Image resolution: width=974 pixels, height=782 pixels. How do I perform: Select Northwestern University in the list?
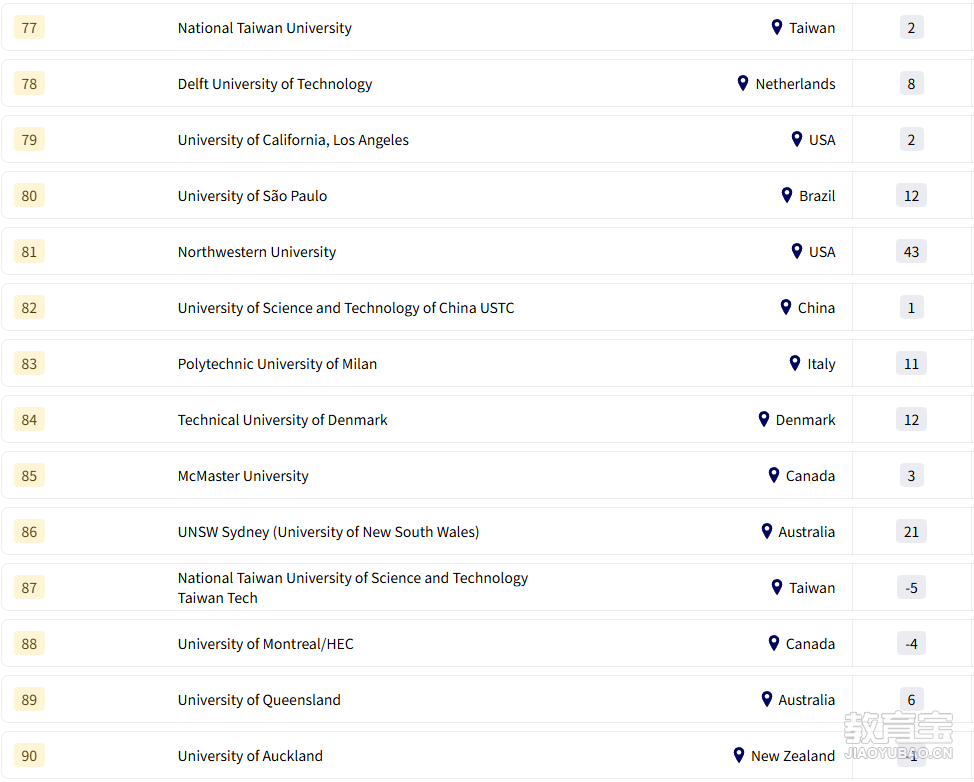tap(257, 252)
